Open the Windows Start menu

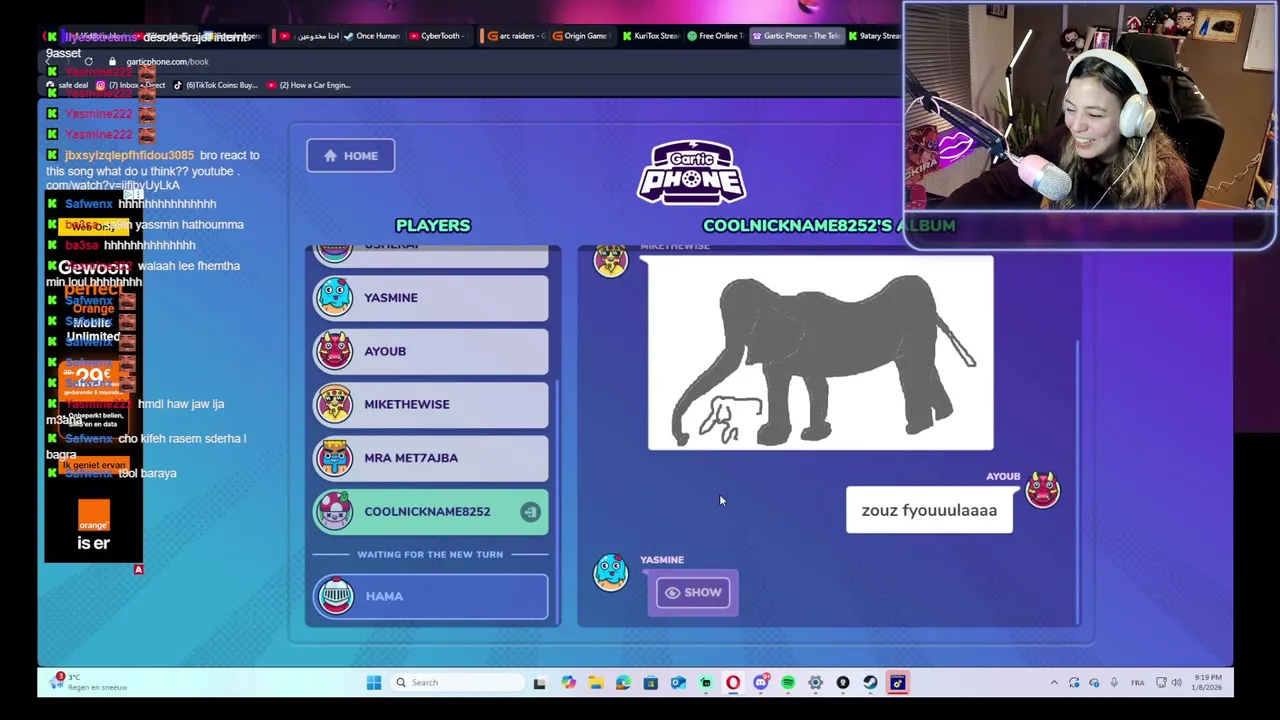pyautogui.click(x=374, y=683)
